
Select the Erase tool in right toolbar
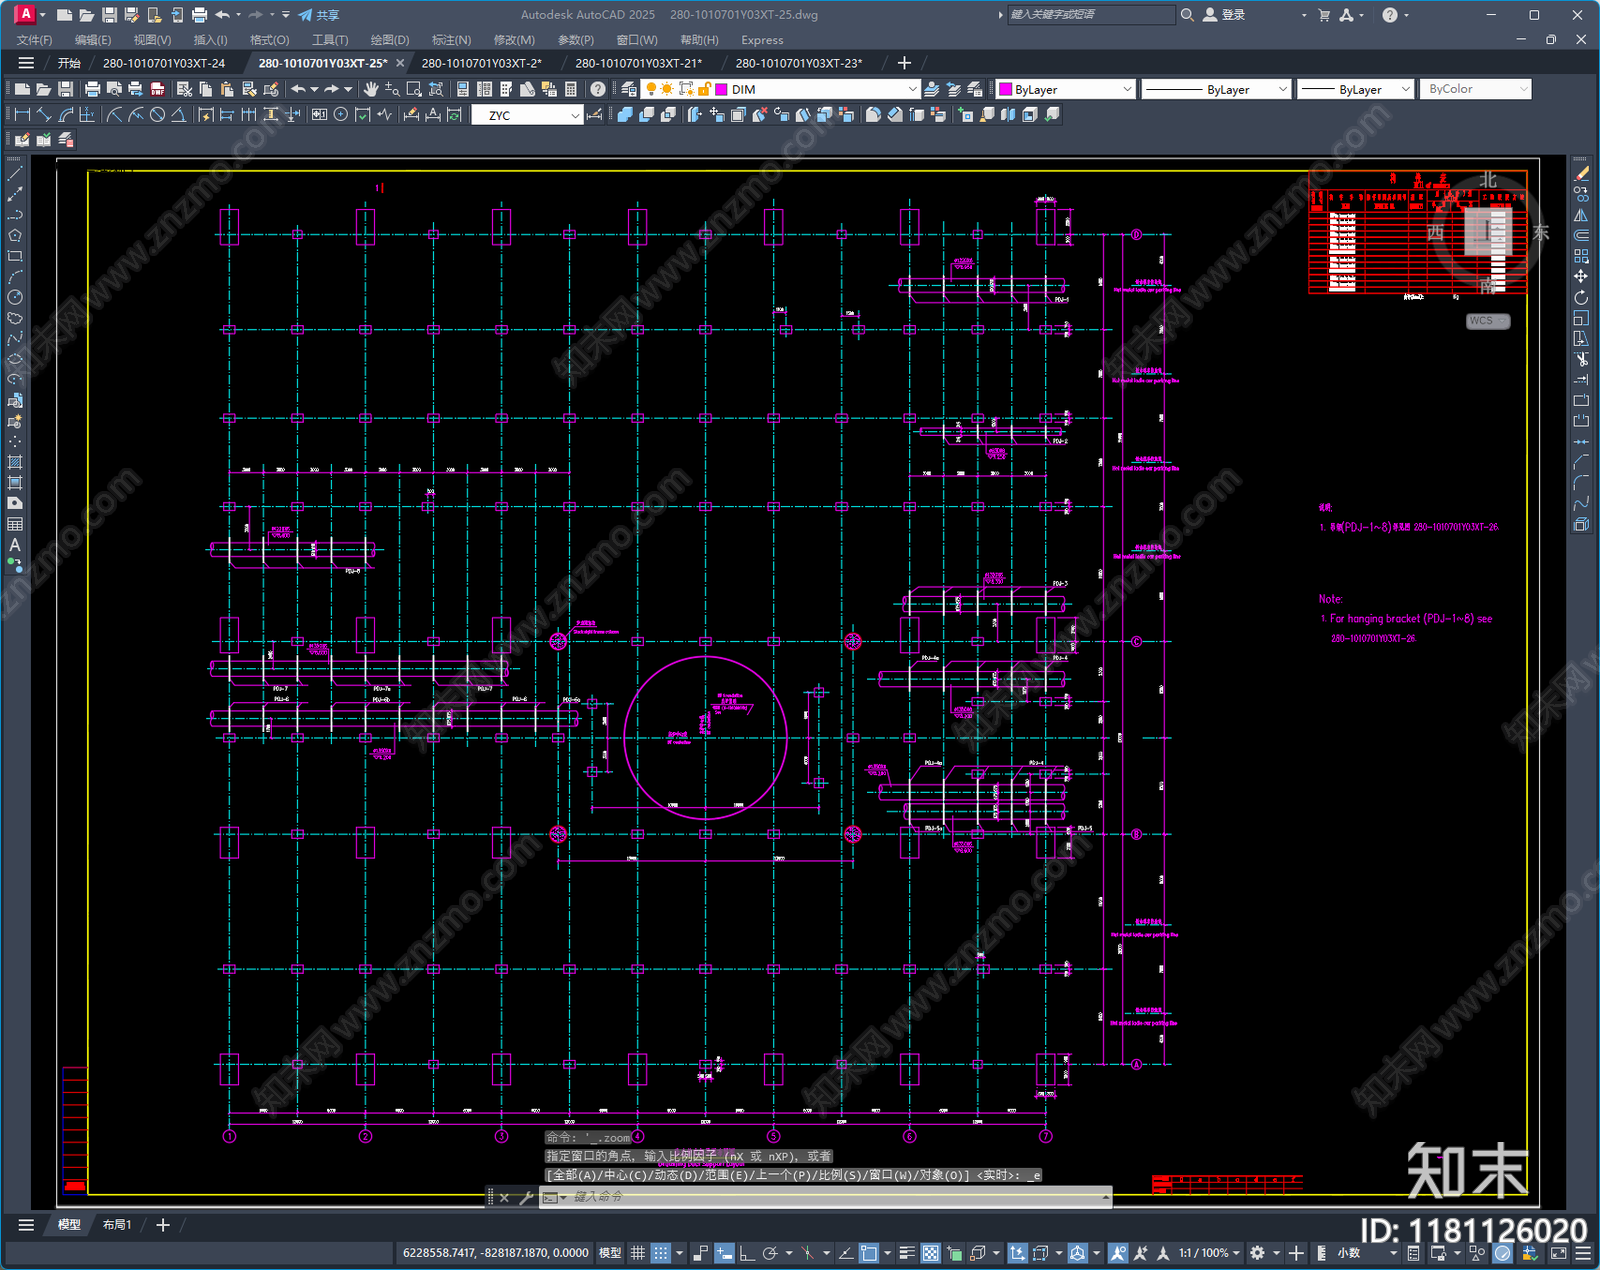coord(1581,174)
